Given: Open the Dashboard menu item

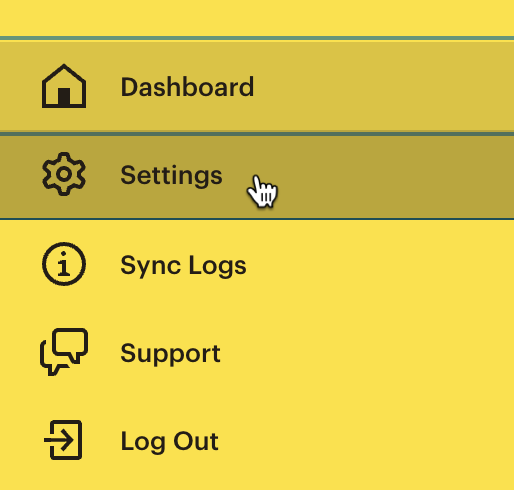Looking at the screenshot, I should coord(257,87).
